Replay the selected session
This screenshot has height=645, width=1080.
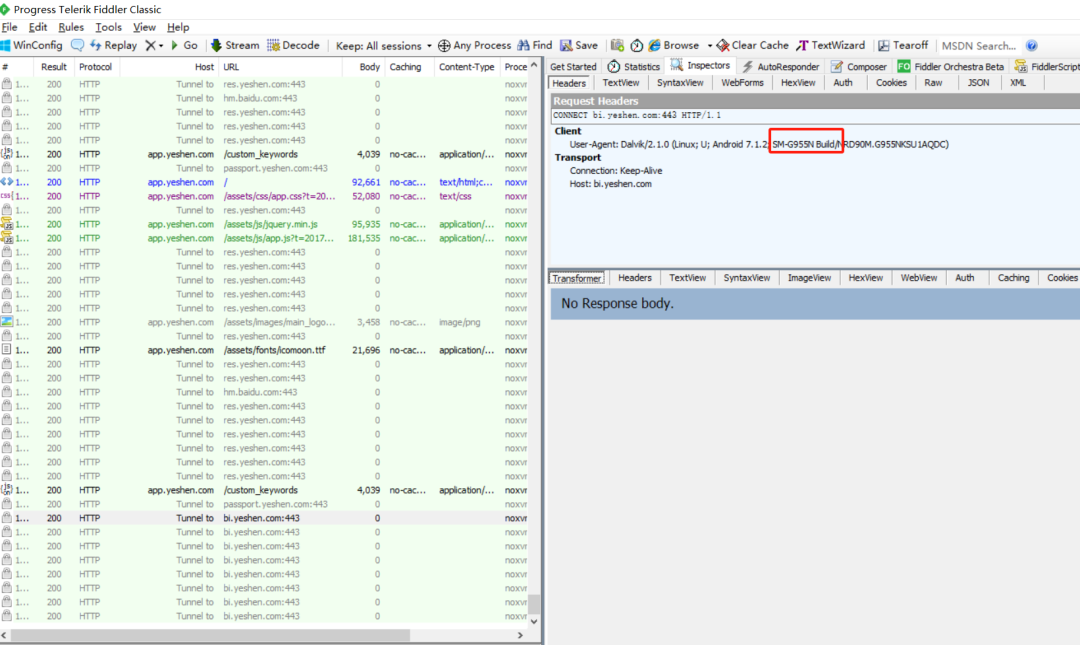point(114,45)
